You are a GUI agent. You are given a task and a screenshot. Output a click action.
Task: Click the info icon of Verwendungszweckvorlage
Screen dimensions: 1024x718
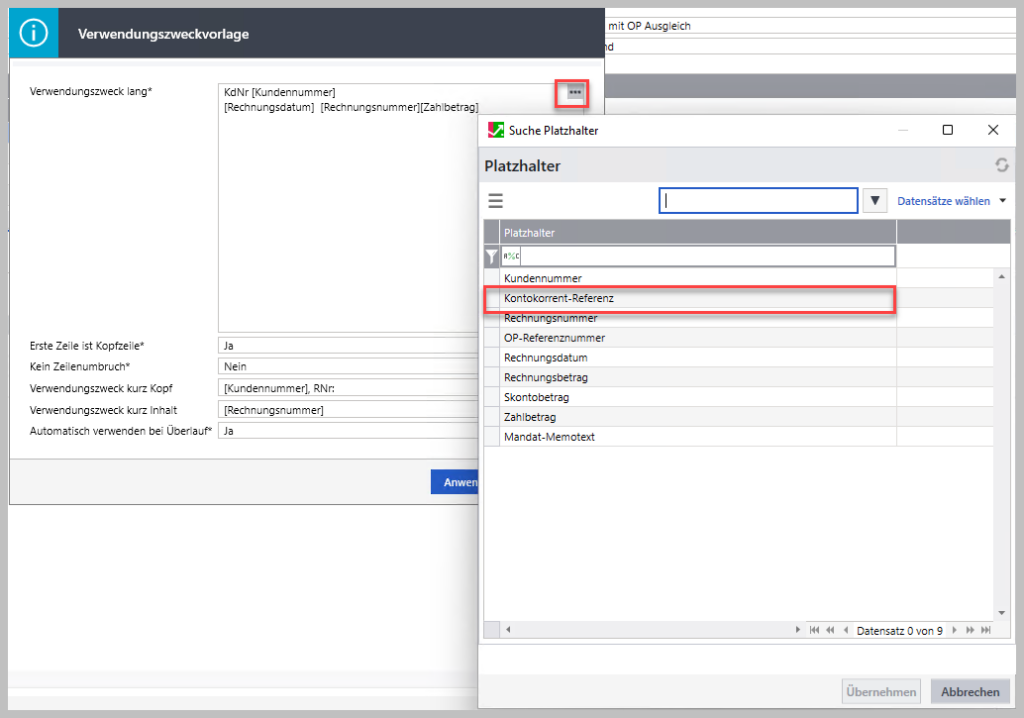34,34
